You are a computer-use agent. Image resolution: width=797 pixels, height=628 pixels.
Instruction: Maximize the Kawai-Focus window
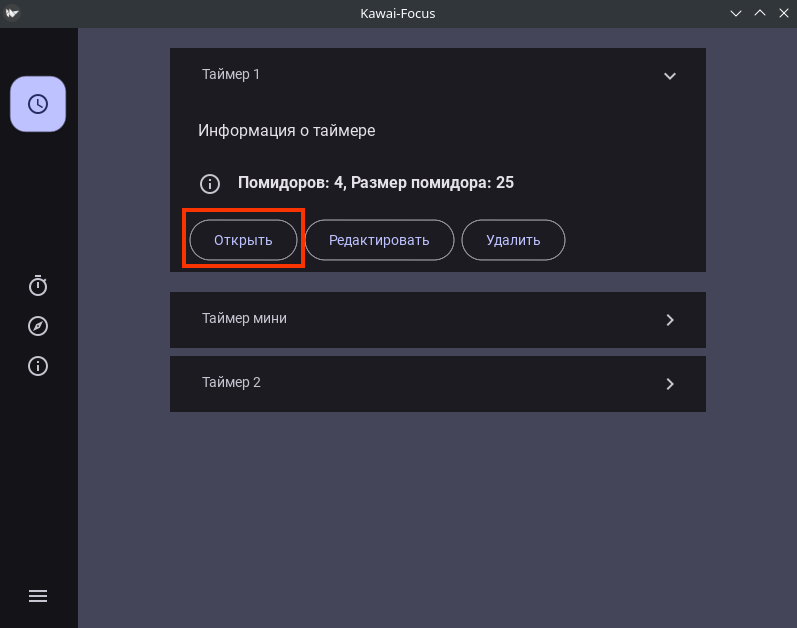[759, 14]
